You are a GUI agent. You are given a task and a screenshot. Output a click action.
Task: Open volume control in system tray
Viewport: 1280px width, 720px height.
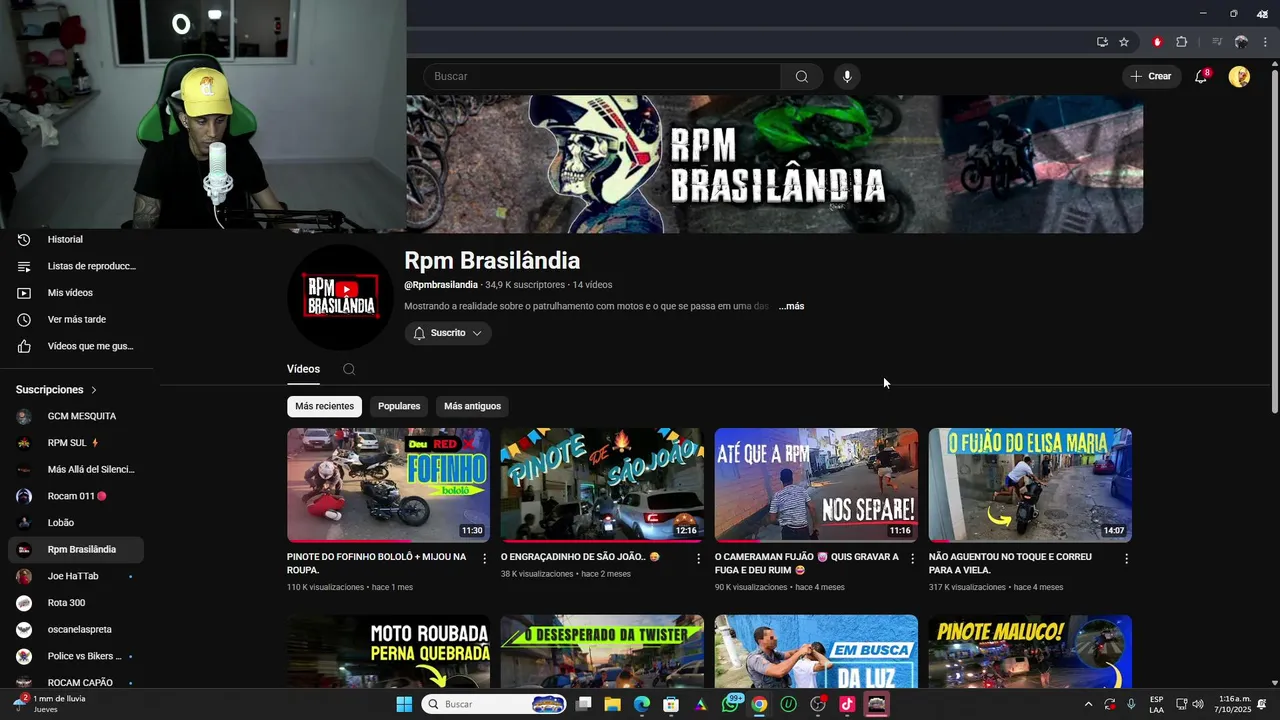coord(1198,704)
